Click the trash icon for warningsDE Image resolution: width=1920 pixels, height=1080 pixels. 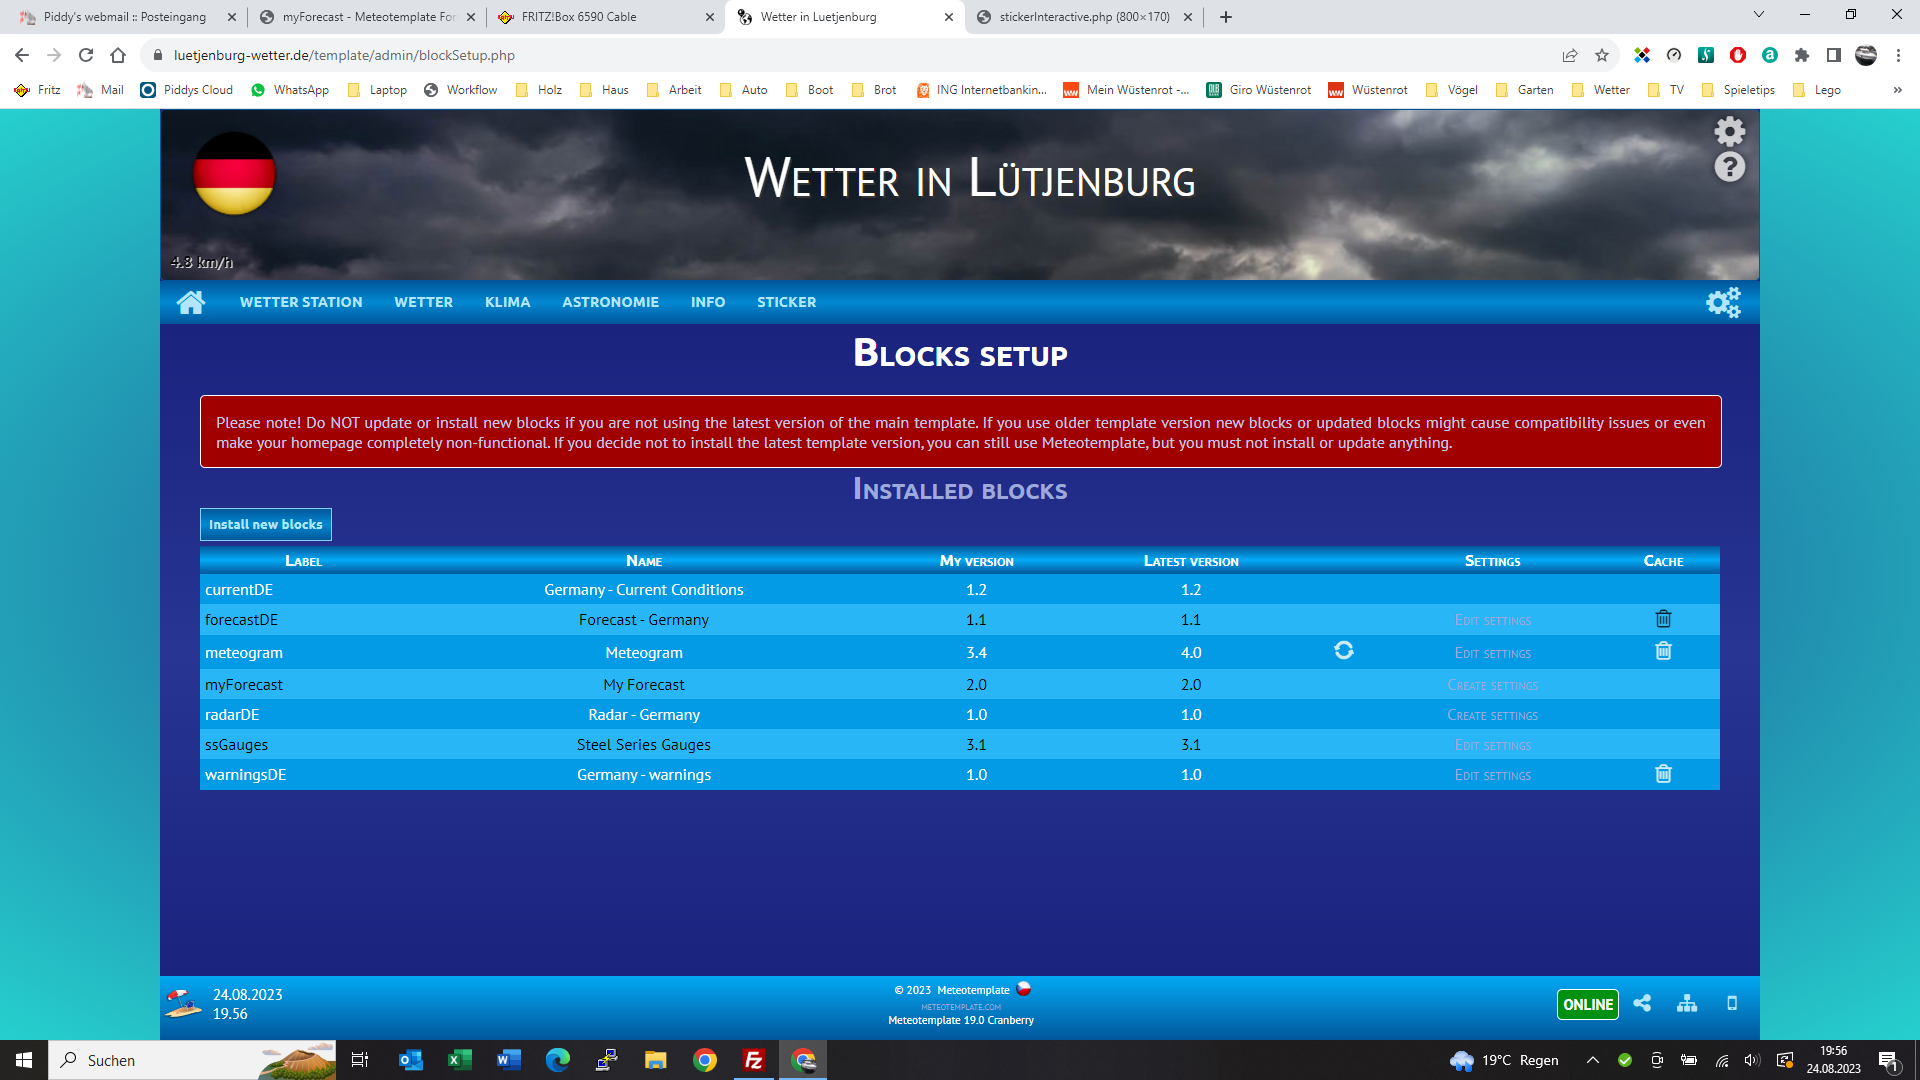coord(1663,774)
